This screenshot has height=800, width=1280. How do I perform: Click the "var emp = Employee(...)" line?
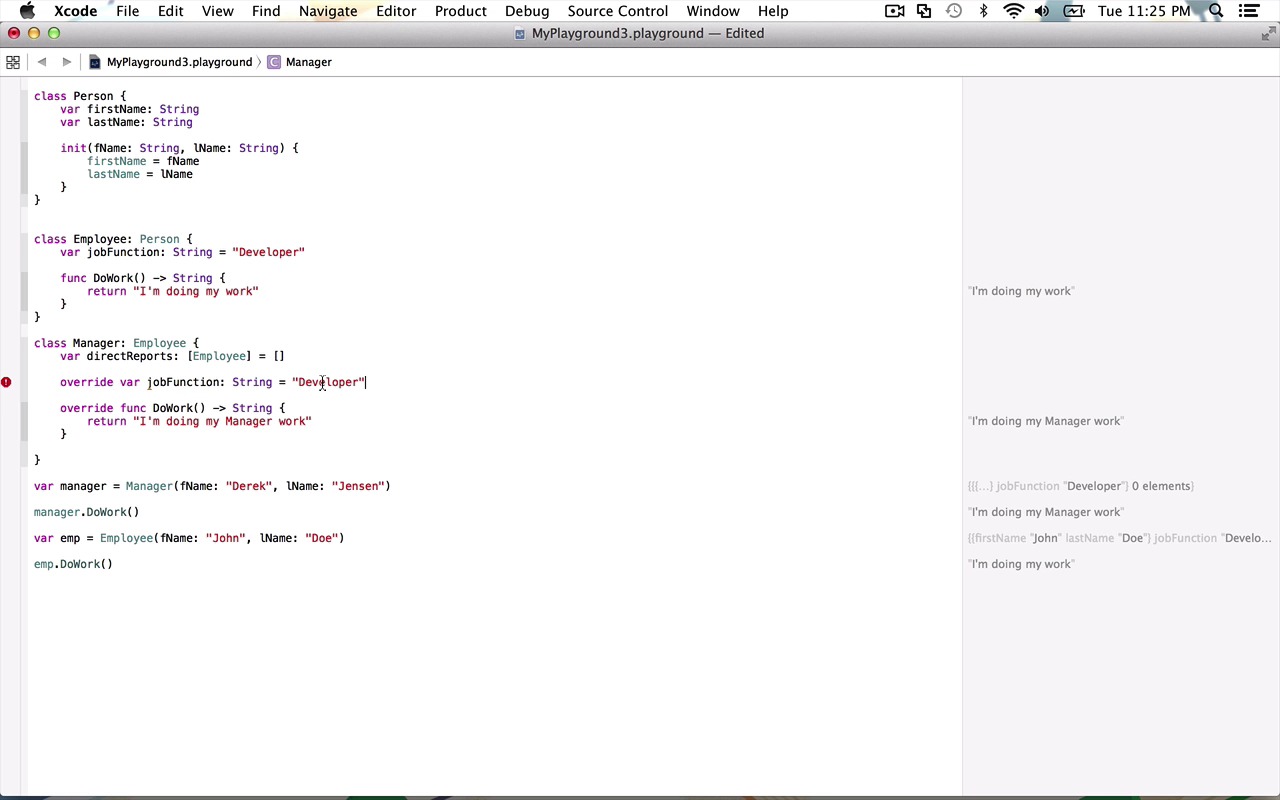(x=189, y=538)
